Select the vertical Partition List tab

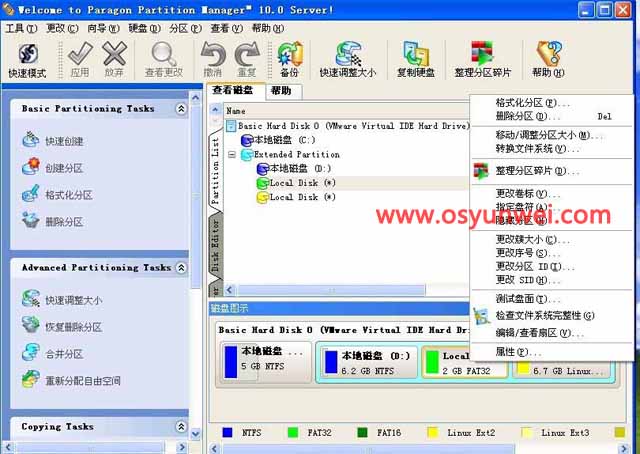pyautogui.click(x=215, y=171)
